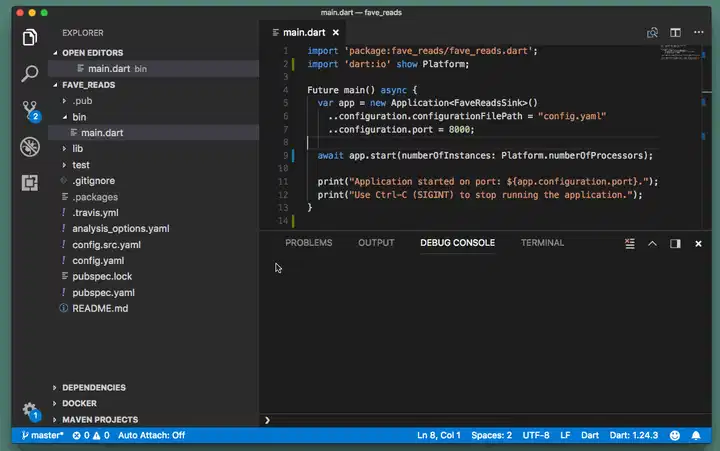Open the .packages file

coord(95,197)
